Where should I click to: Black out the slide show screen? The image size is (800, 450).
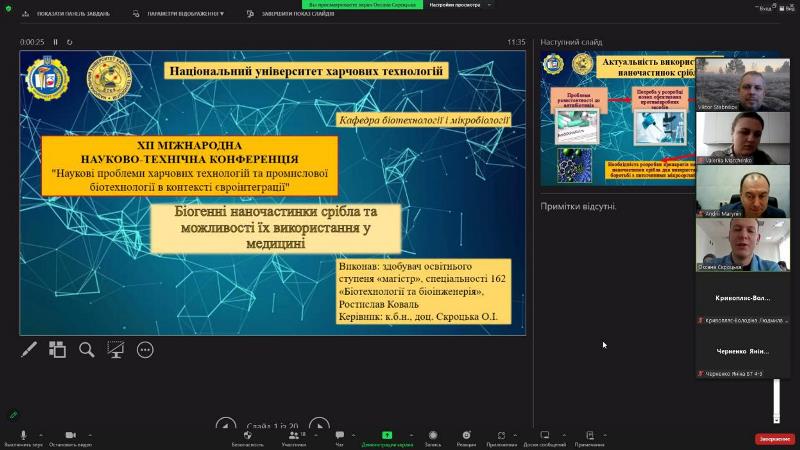click(x=116, y=350)
